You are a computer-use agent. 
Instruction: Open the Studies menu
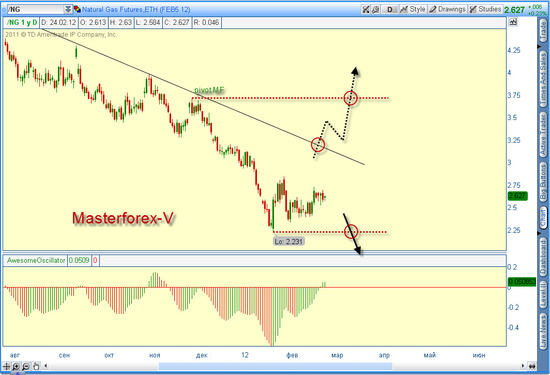[485, 9]
